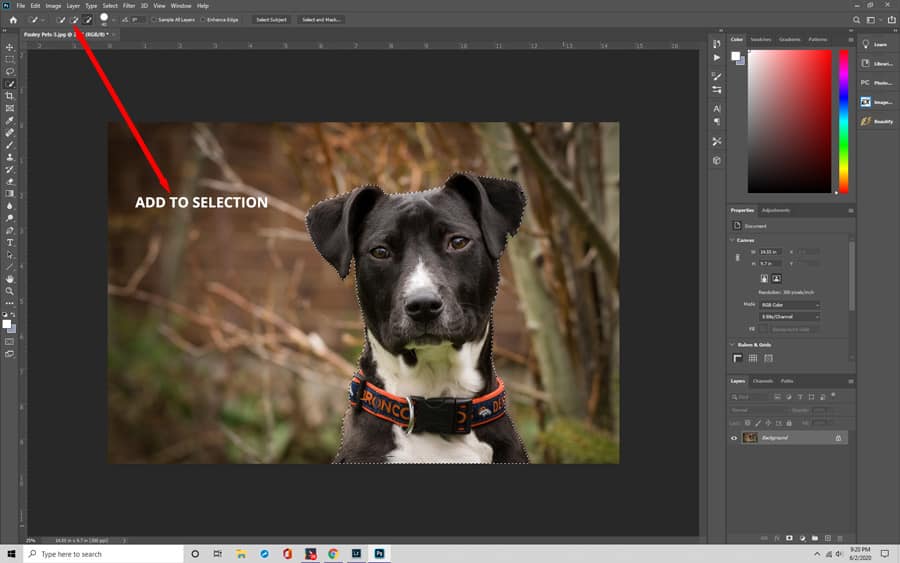Open the File menu
This screenshot has width=900, height=563.
point(21,6)
